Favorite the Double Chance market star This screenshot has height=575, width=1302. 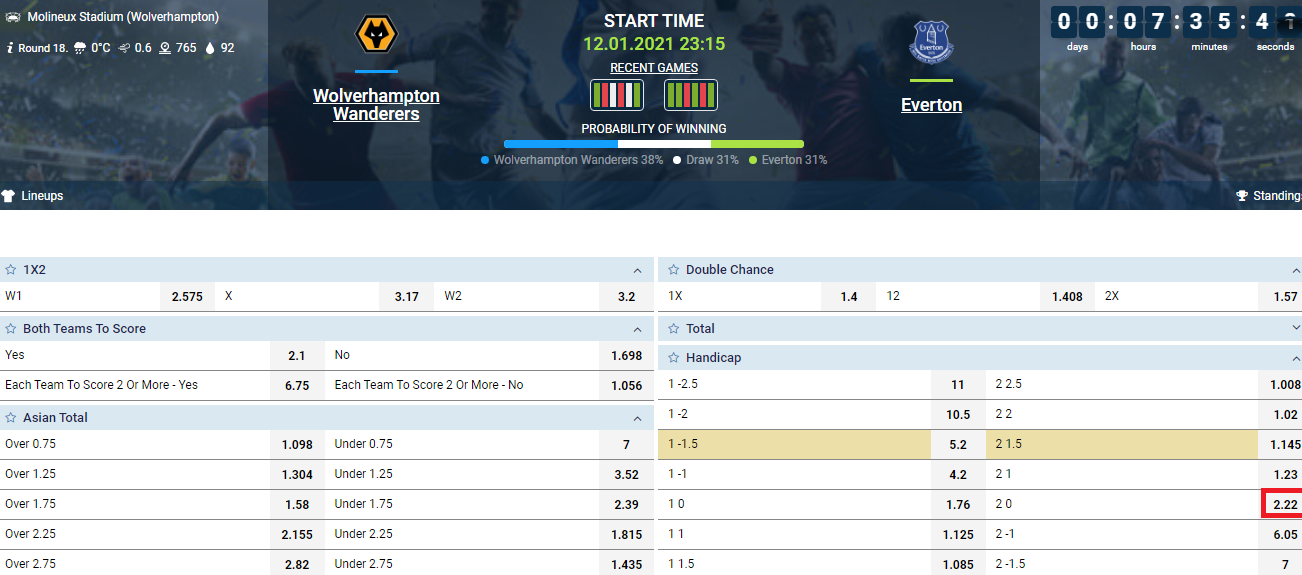tap(674, 270)
